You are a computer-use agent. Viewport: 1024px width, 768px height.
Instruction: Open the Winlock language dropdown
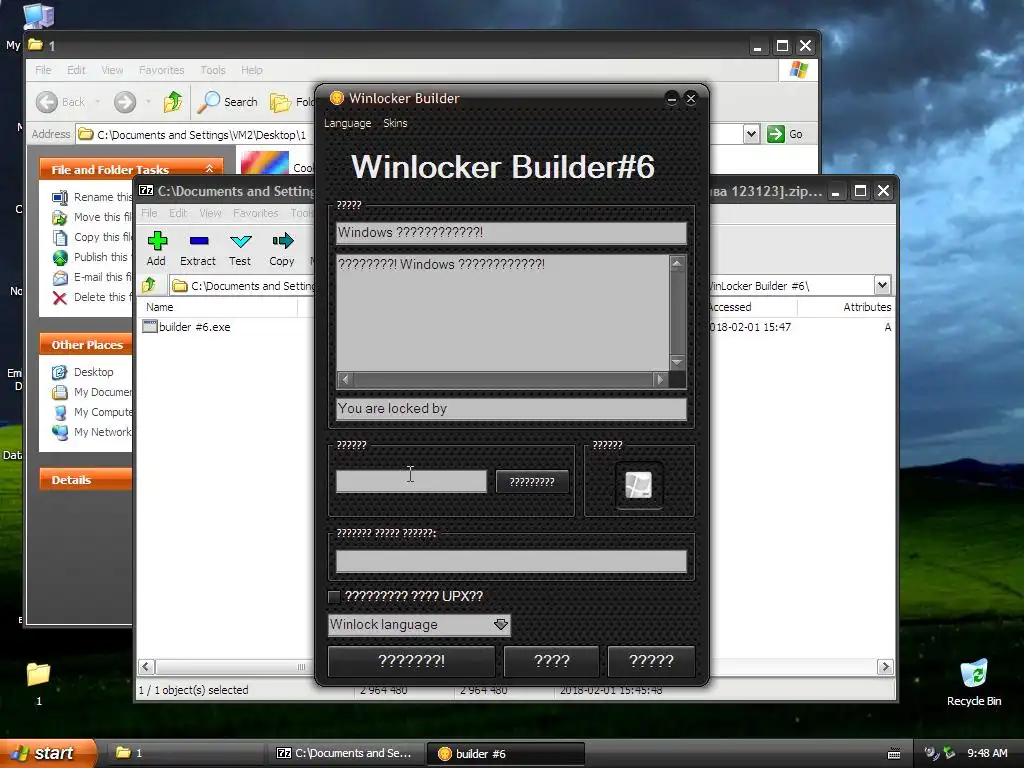click(x=501, y=624)
